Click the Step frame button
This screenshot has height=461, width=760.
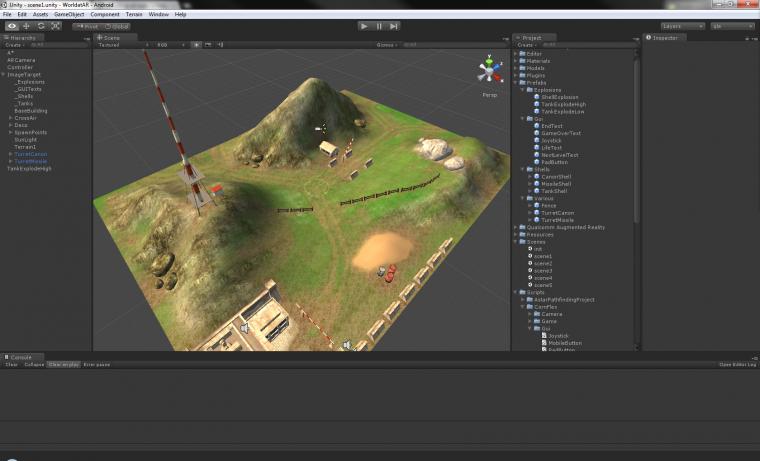[x=394, y=26]
